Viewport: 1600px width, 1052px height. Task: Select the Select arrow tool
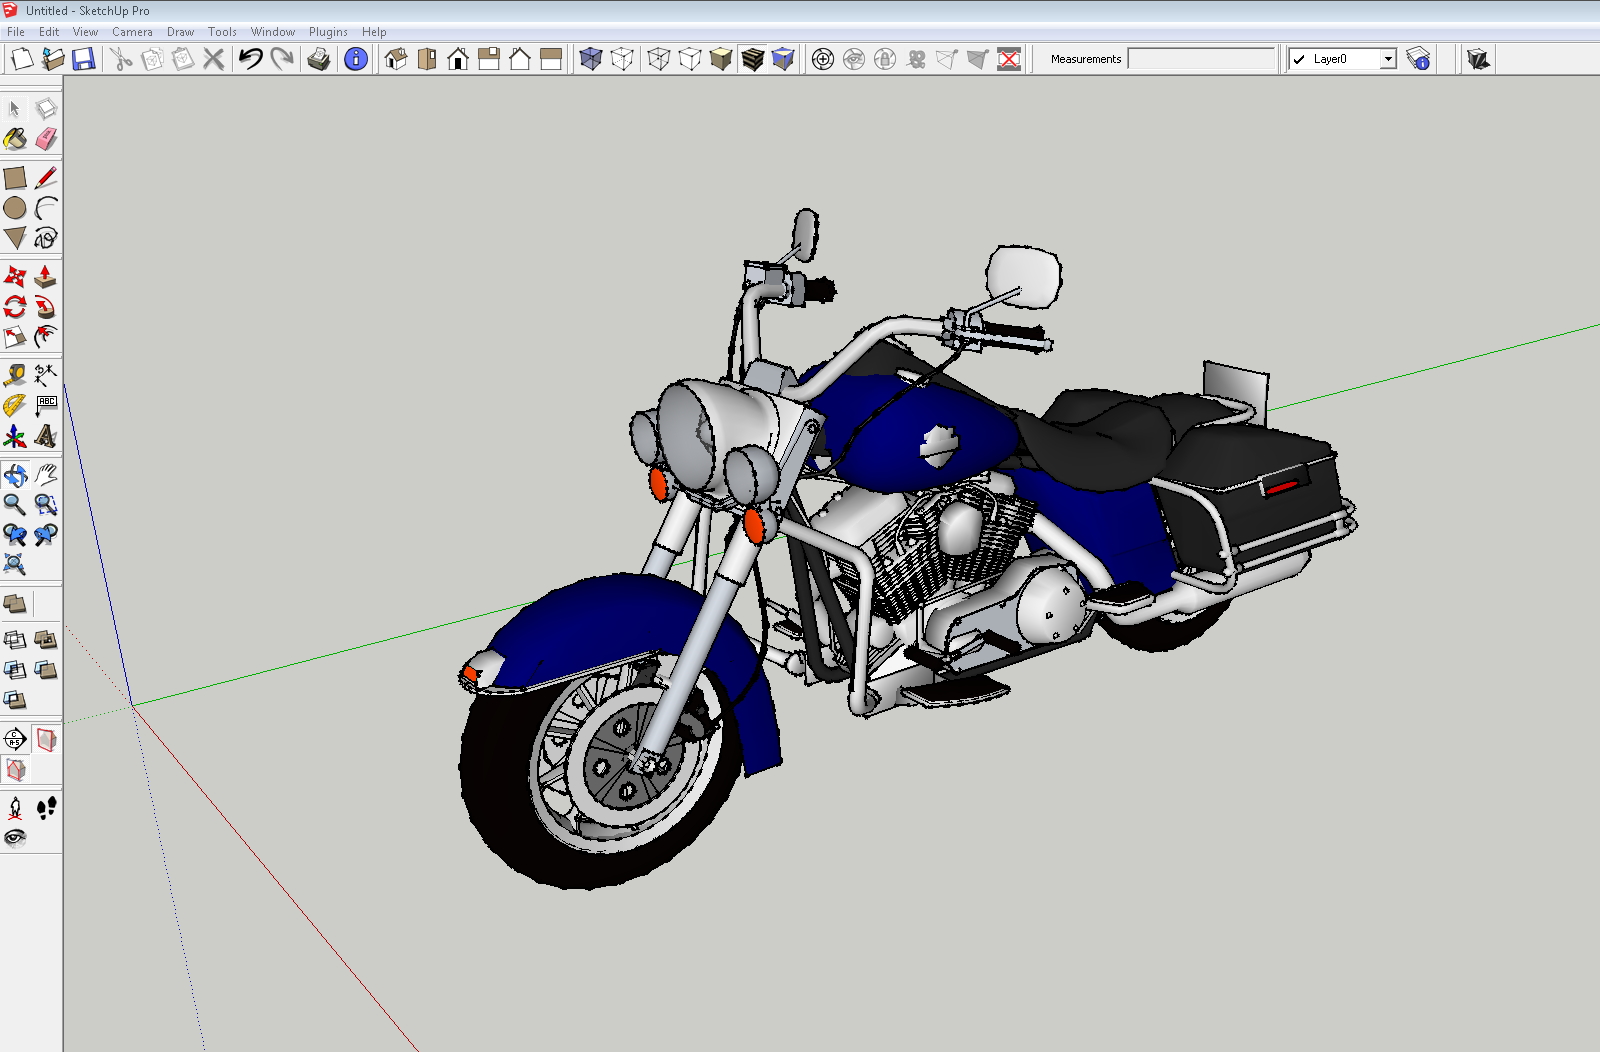pyautogui.click(x=15, y=108)
